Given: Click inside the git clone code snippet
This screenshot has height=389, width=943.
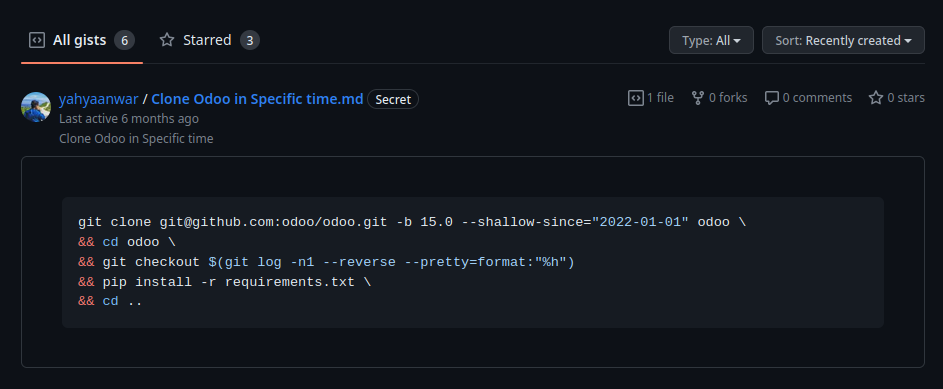Looking at the screenshot, I should (473, 262).
